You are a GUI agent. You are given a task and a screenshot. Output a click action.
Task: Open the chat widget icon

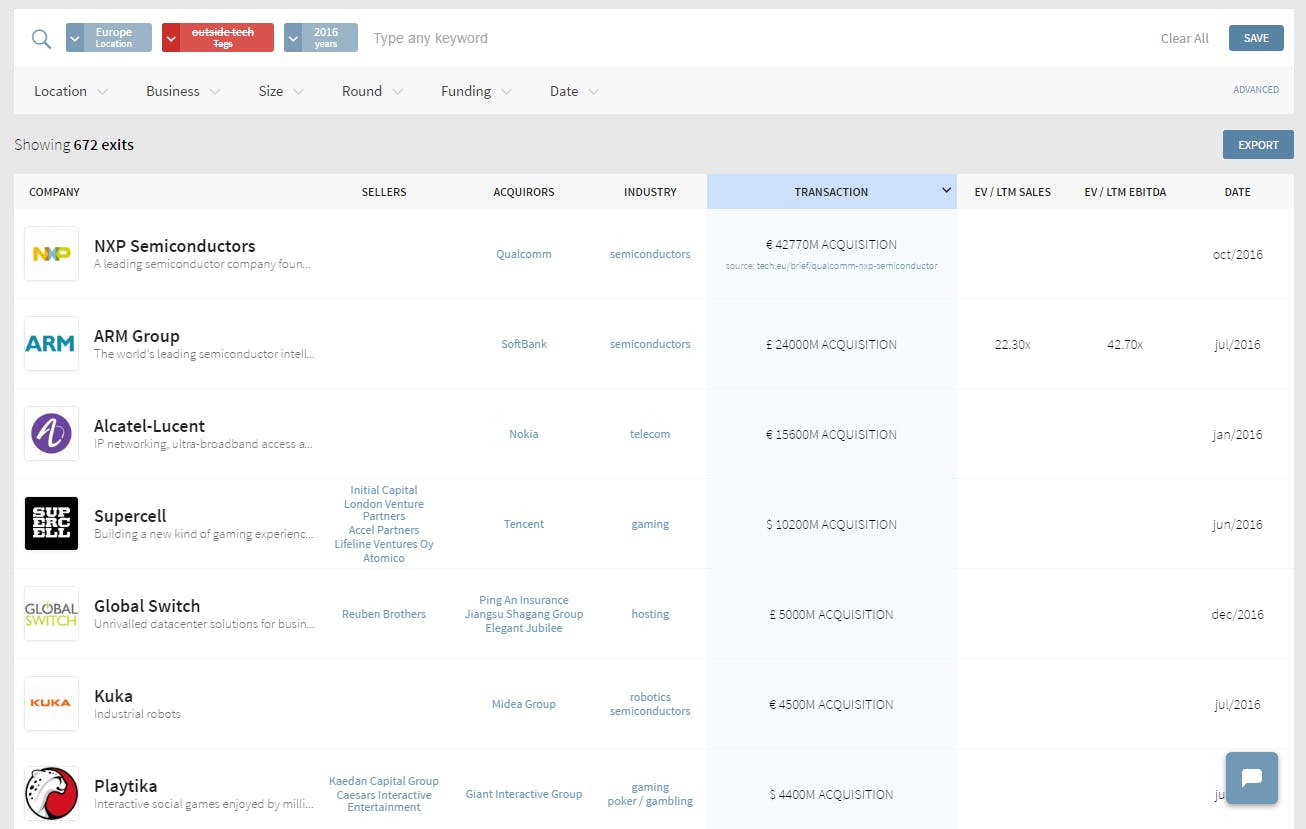(1251, 778)
